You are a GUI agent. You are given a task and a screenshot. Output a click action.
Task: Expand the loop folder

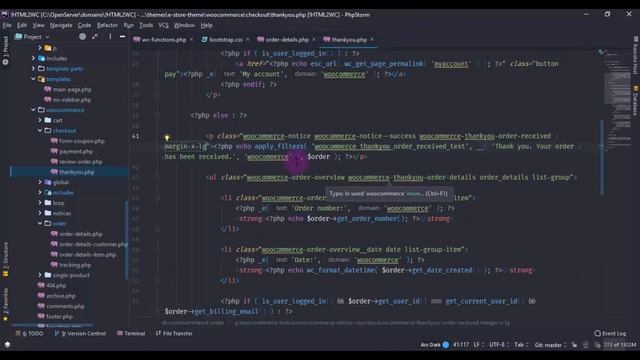coord(40,203)
